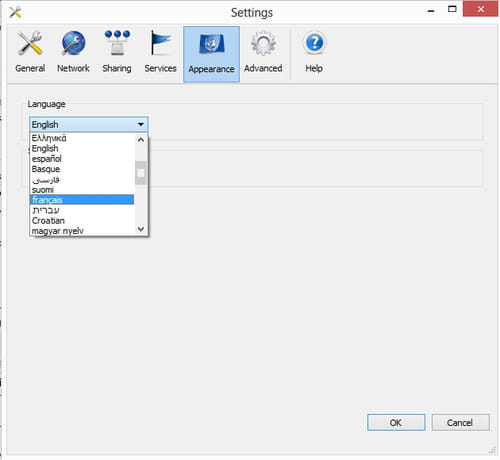Select the Appearance flag icon
This screenshot has width=500, height=460.
[x=211, y=44]
